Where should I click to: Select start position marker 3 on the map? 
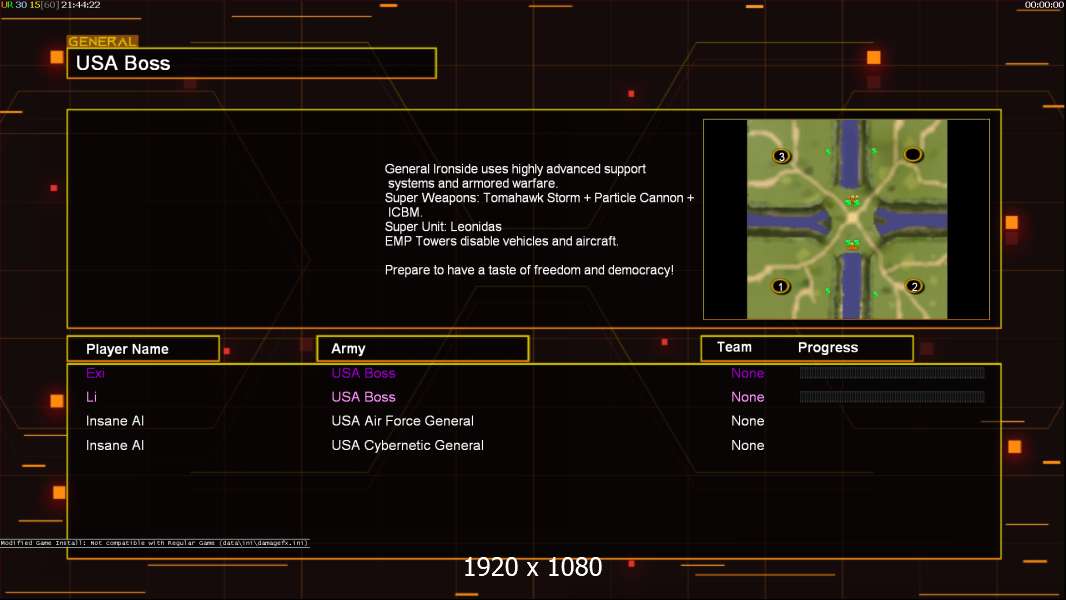tap(782, 156)
